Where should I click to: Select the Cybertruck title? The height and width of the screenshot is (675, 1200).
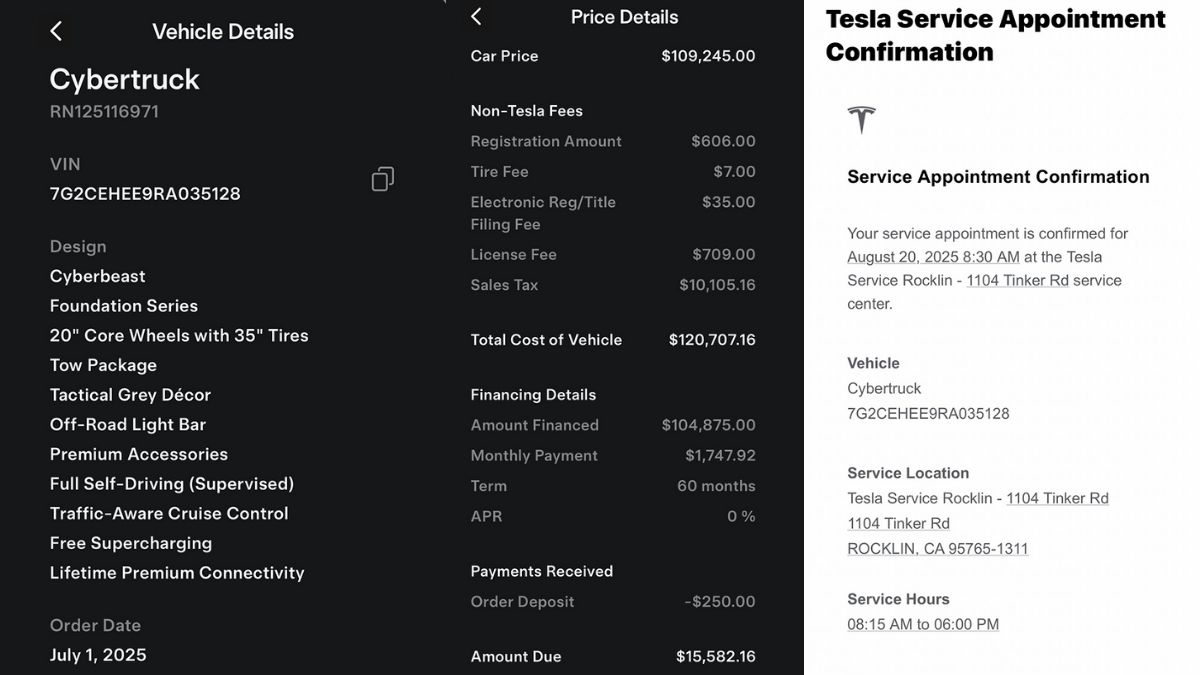pos(124,78)
